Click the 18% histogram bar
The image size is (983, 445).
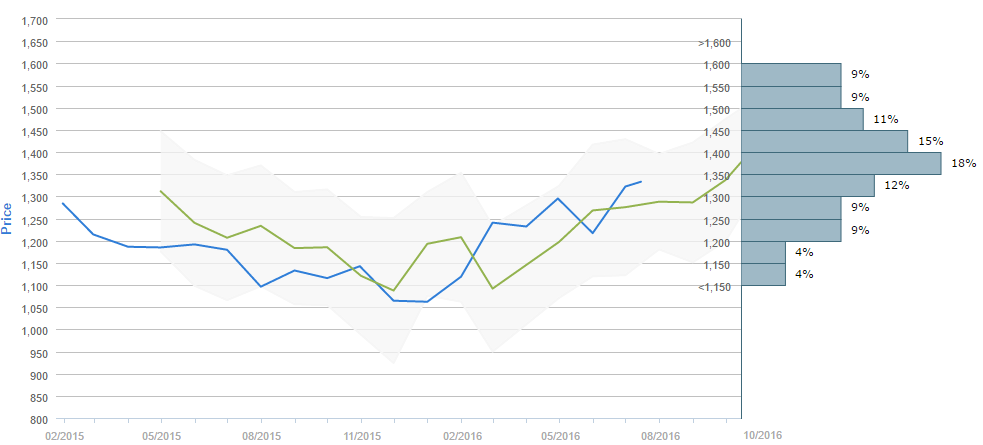pyautogui.click(x=841, y=163)
